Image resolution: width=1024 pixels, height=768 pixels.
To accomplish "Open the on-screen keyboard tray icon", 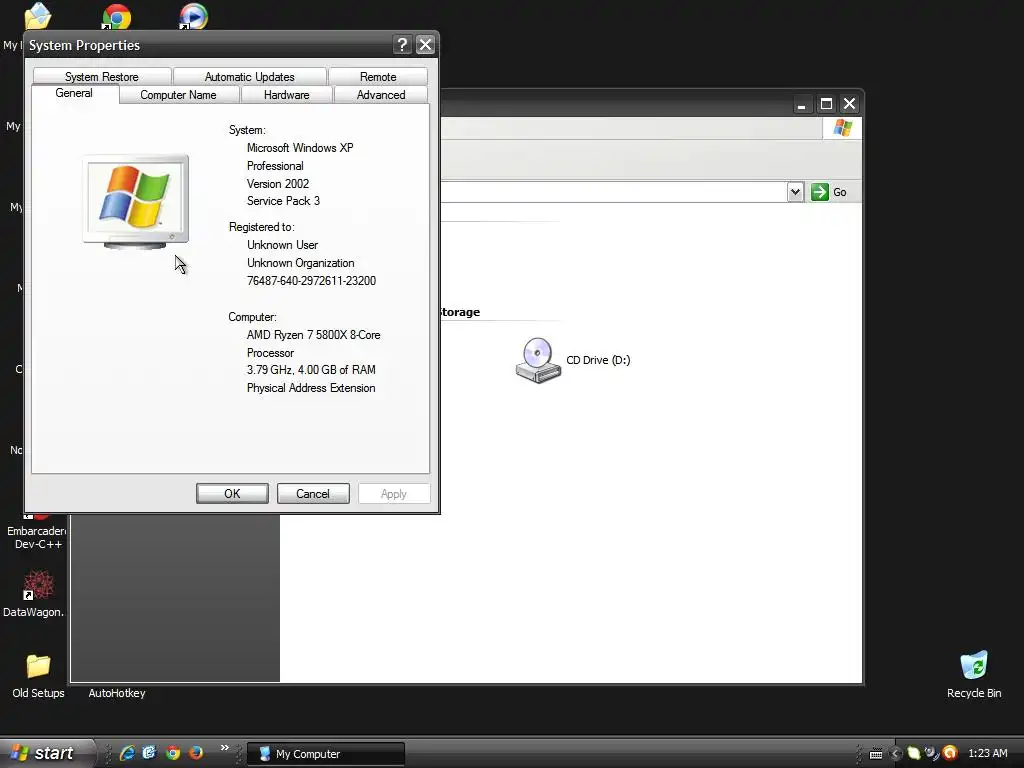I will point(876,754).
